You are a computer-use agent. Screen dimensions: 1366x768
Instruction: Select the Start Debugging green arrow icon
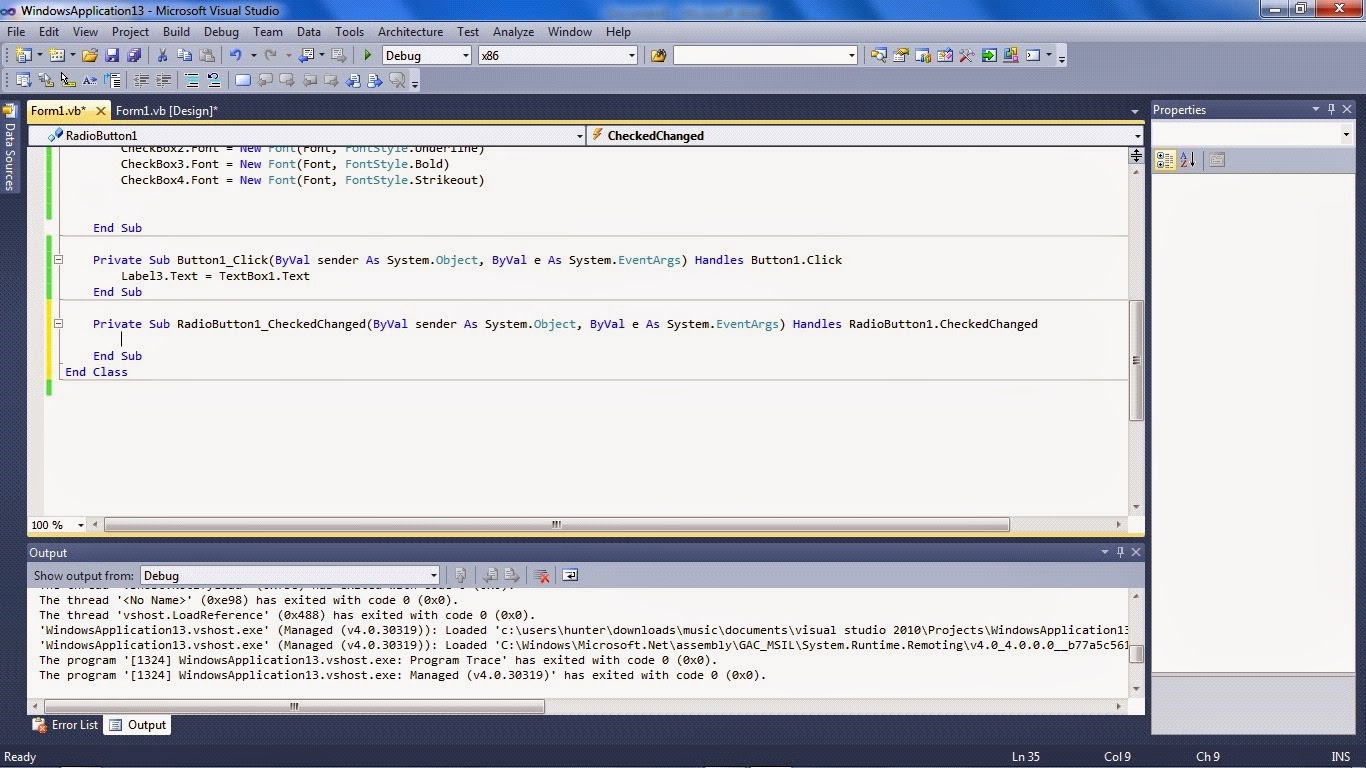[368, 55]
